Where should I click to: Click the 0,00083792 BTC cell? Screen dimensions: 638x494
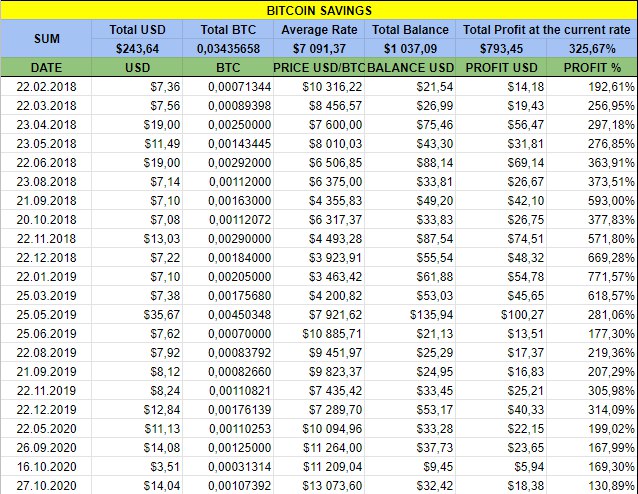tap(228, 352)
